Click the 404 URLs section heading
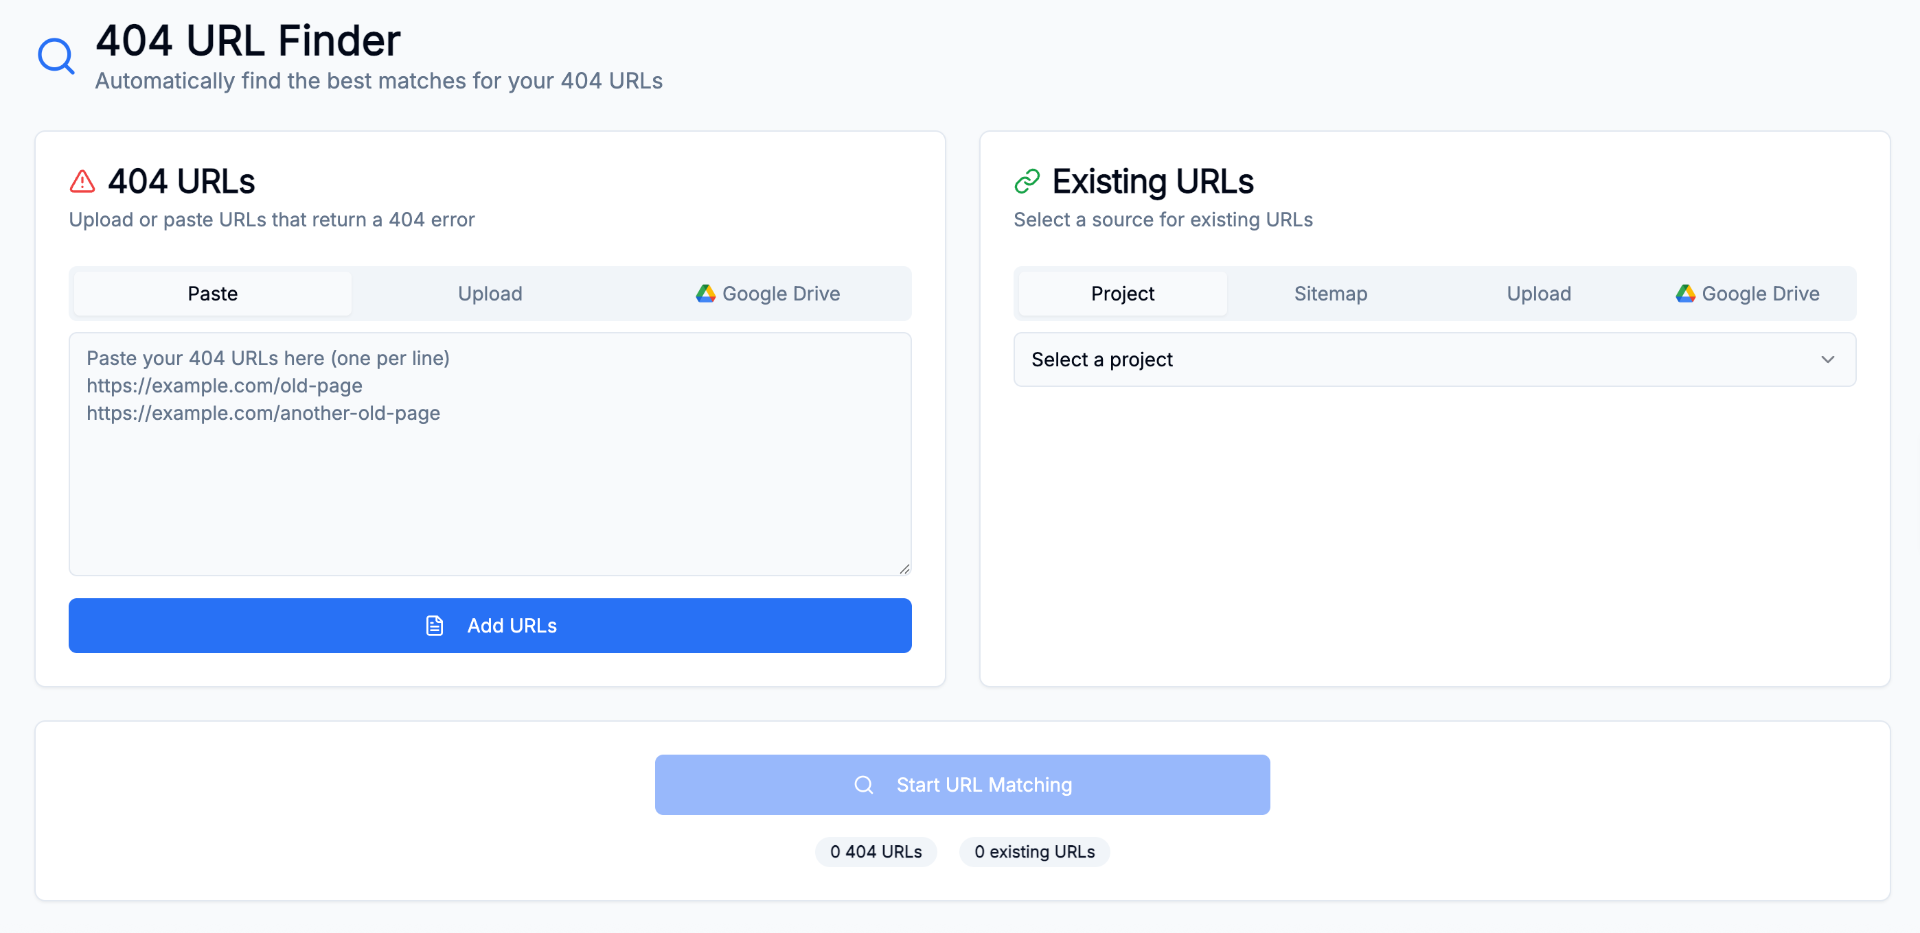This screenshot has height=933, width=1920. (x=182, y=181)
